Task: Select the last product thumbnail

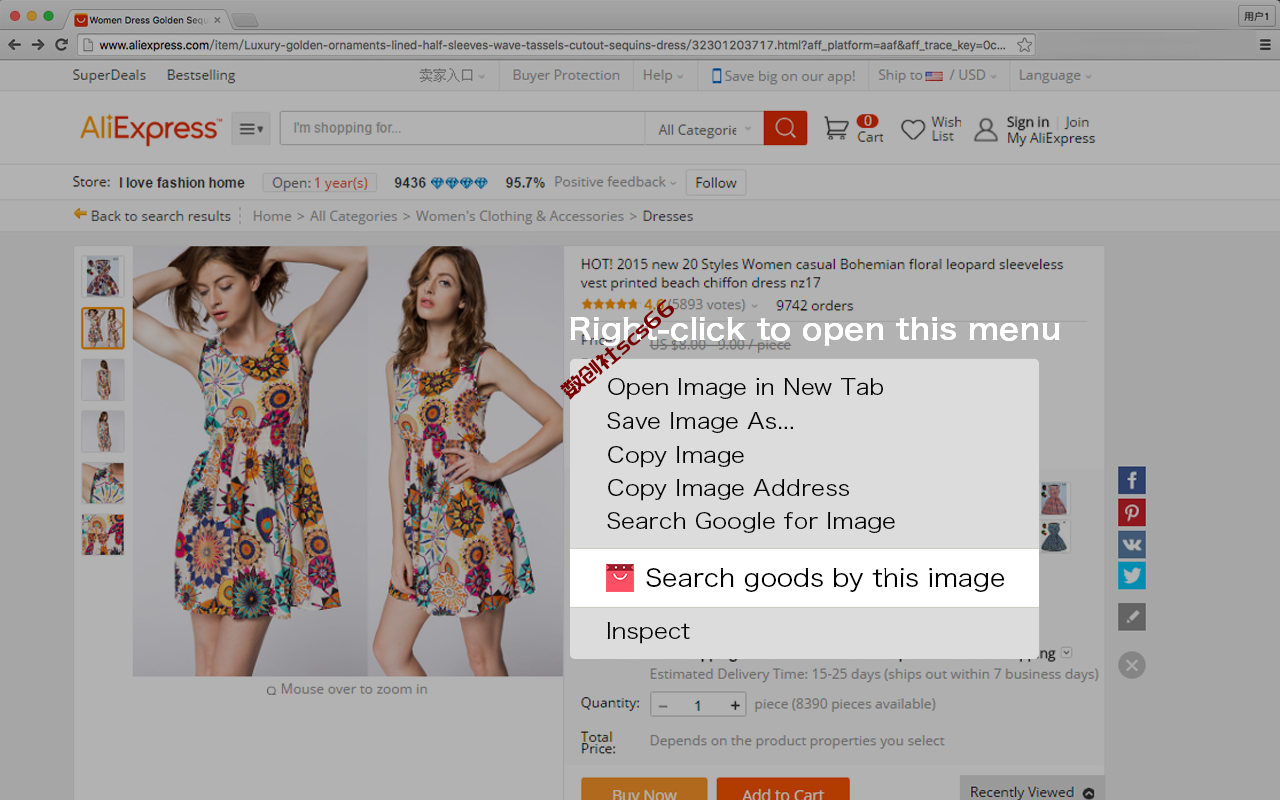Action: pyautogui.click(x=103, y=535)
